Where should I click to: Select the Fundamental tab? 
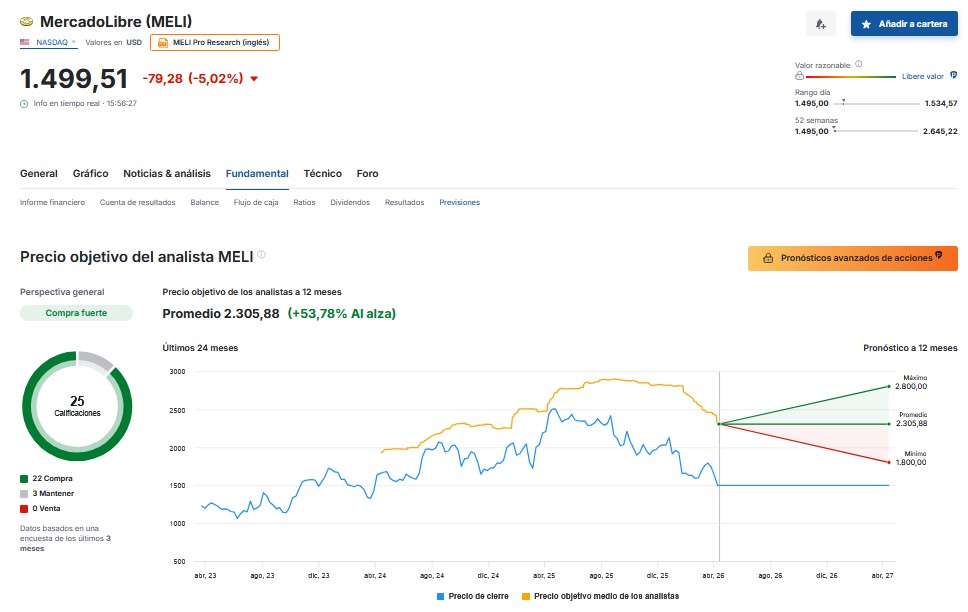click(x=257, y=174)
